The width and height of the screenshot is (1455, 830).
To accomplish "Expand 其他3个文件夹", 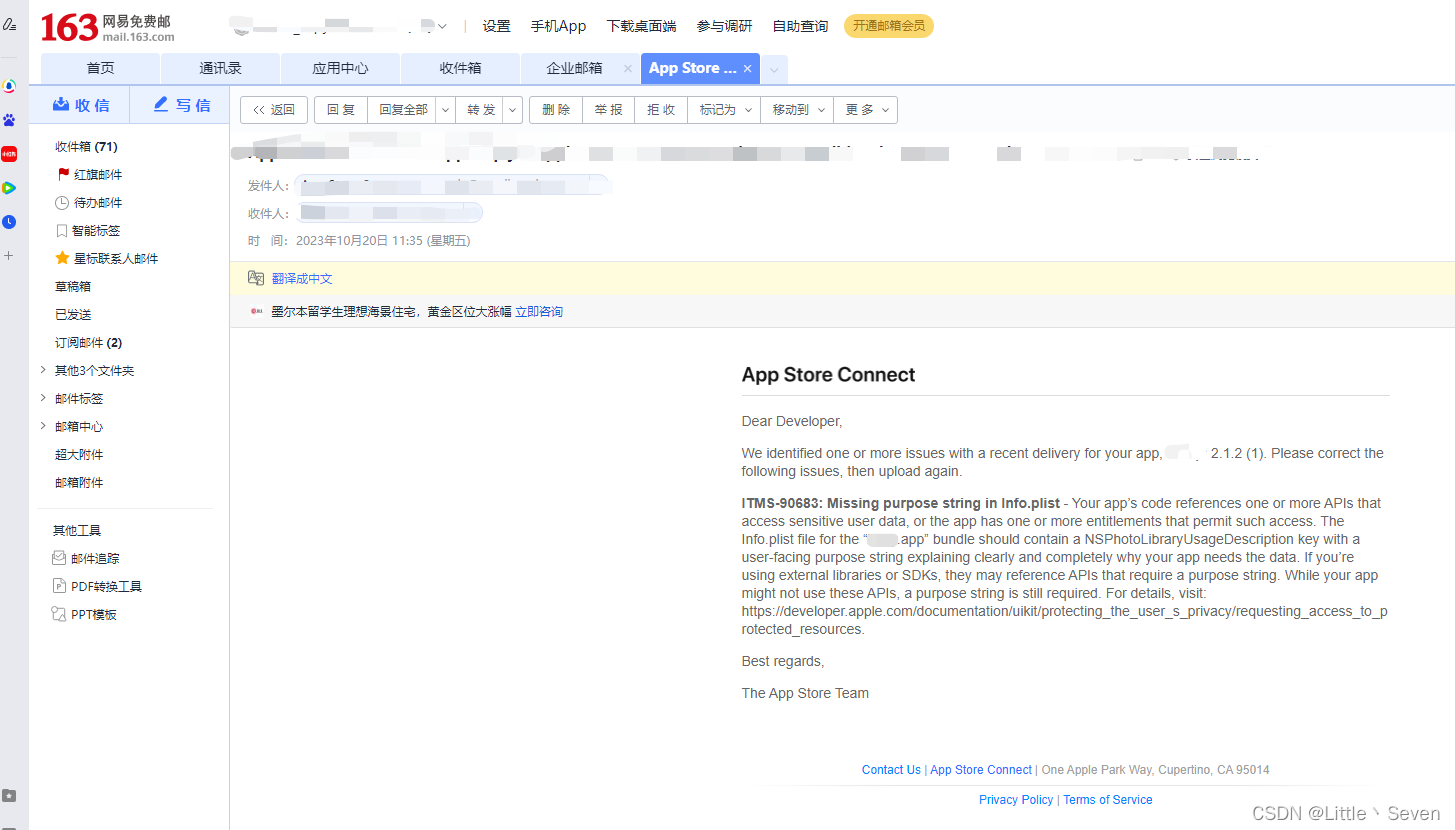I will tap(43, 370).
